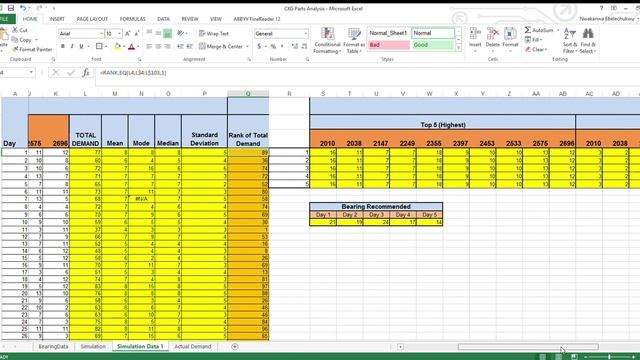The image size is (640, 360).
Task: Click the AutoSum sigma icon
Action: pyautogui.click(x=528, y=30)
